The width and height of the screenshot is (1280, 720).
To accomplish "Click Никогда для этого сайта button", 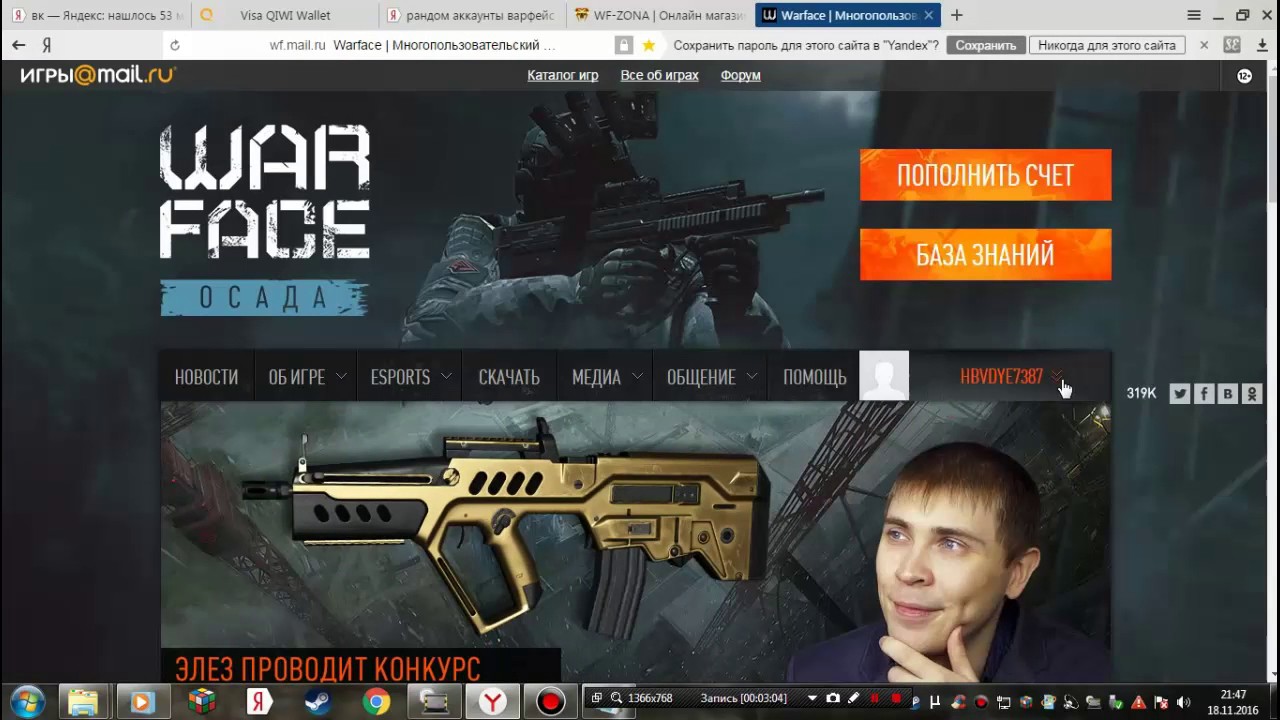I will tap(1107, 45).
